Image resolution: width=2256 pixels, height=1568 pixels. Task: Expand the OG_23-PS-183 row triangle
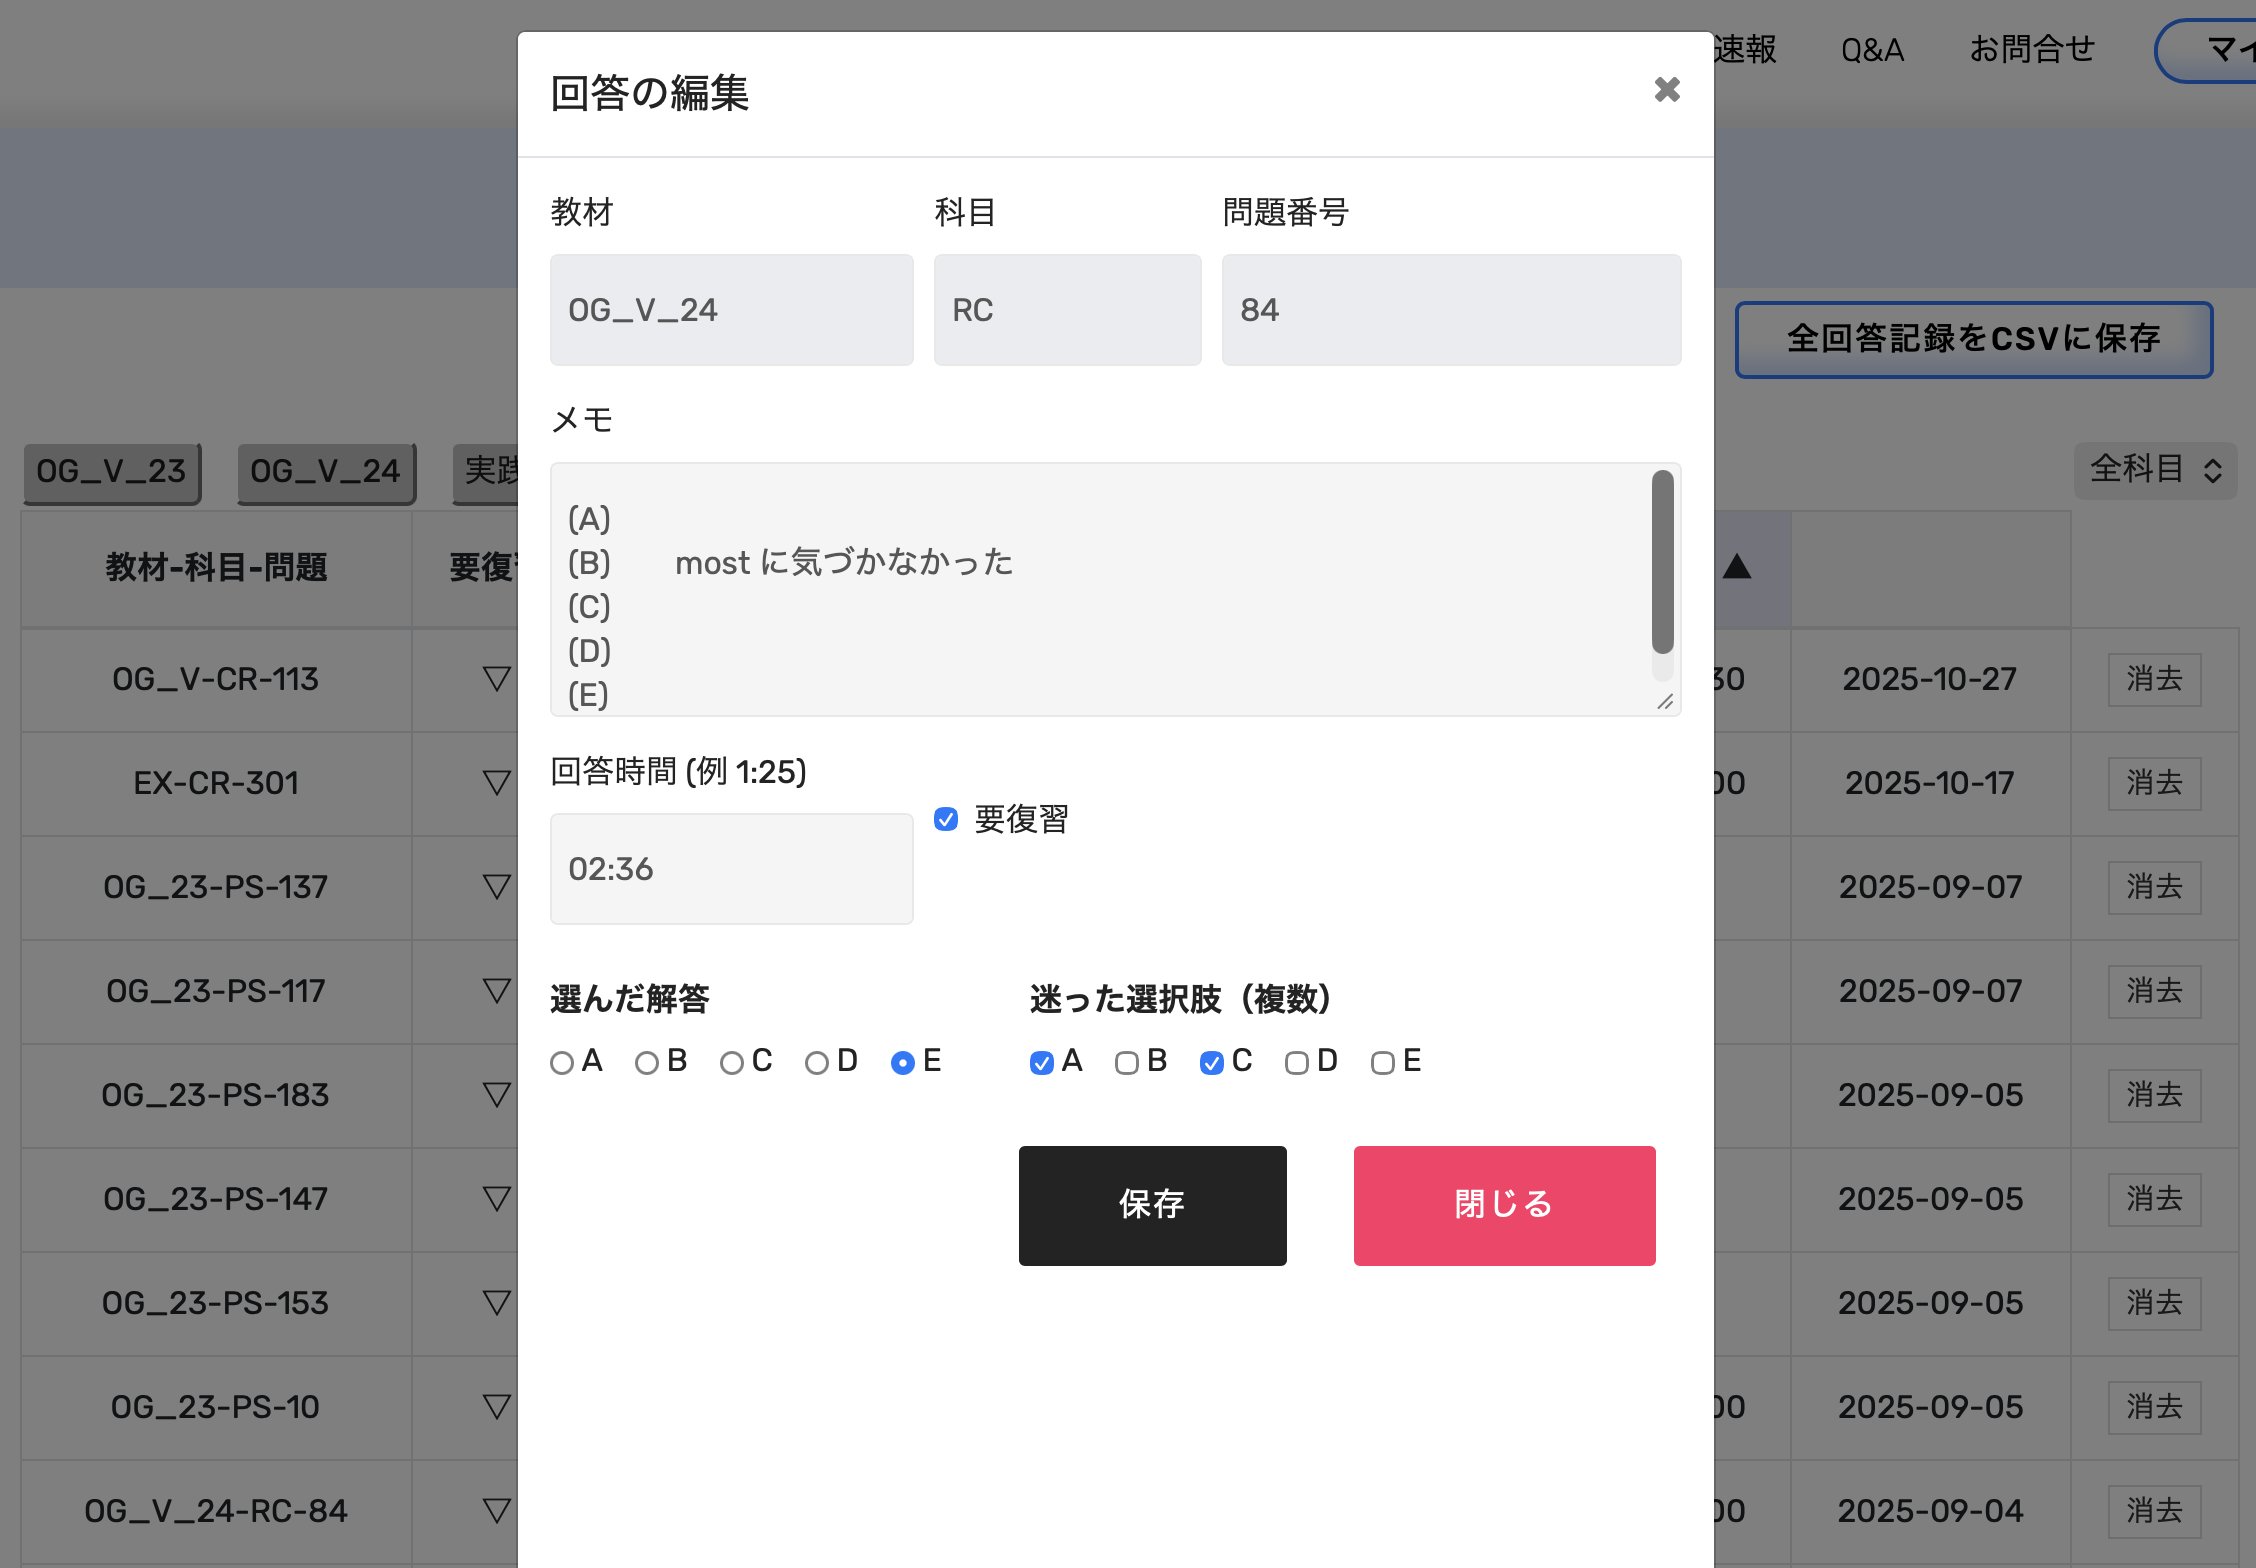click(x=496, y=1095)
